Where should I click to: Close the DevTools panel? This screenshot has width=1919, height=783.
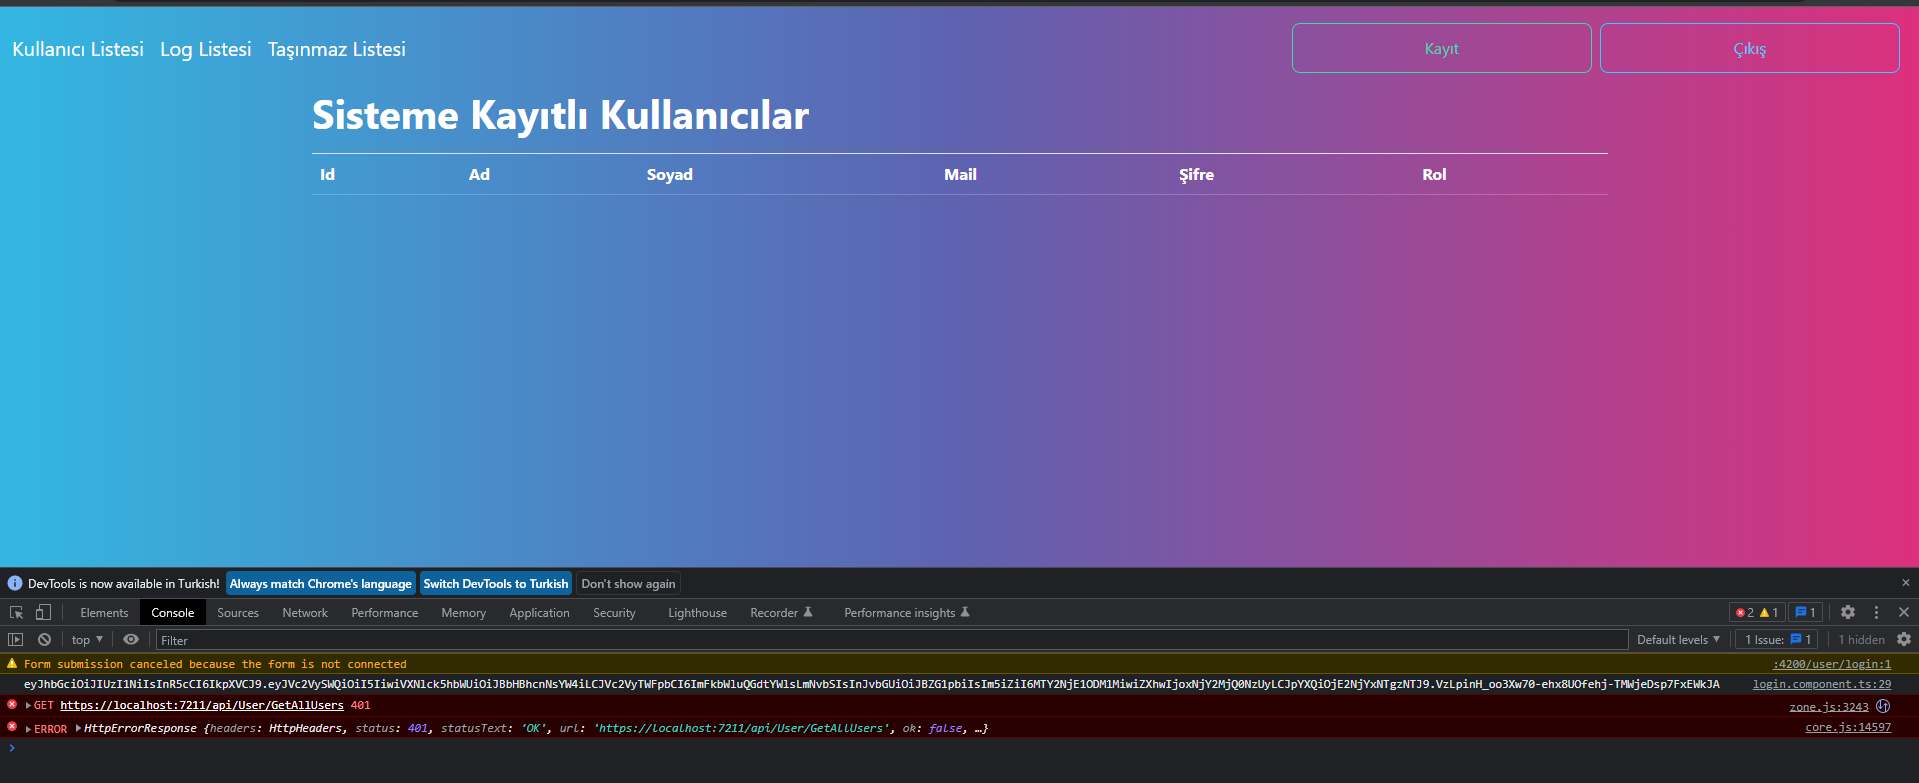[1904, 612]
